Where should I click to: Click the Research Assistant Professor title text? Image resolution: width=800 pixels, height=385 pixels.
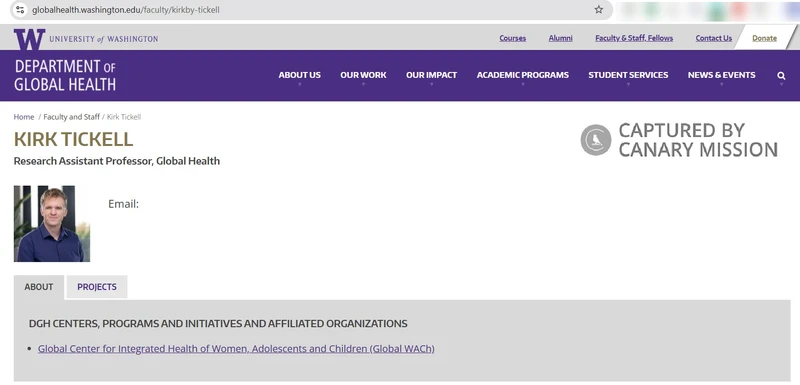coord(117,161)
